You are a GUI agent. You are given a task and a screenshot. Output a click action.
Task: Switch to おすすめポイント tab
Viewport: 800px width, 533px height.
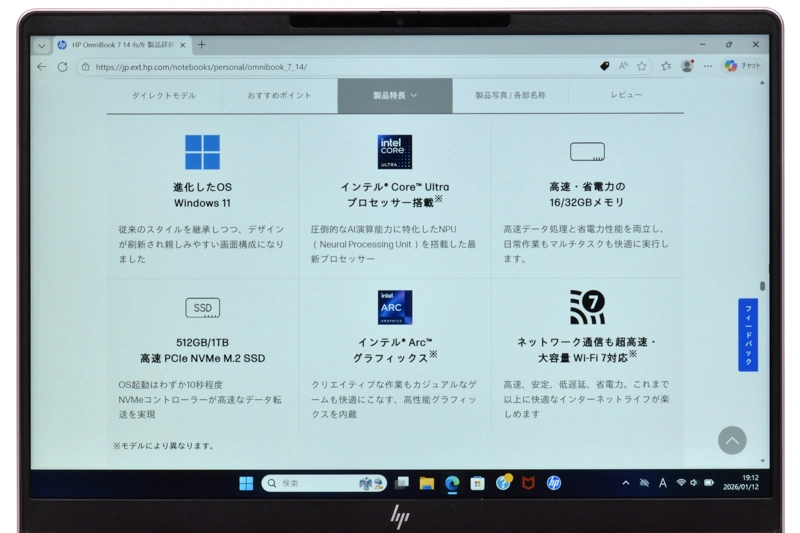(x=279, y=95)
